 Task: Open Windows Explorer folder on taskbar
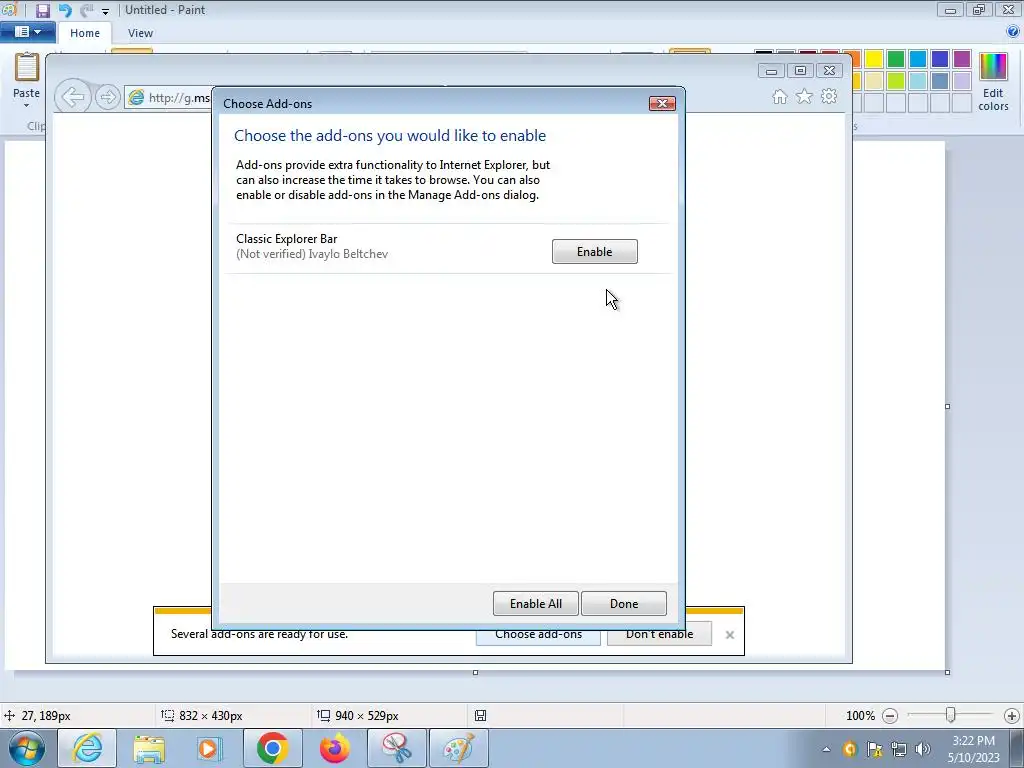(x=149, y=748)
